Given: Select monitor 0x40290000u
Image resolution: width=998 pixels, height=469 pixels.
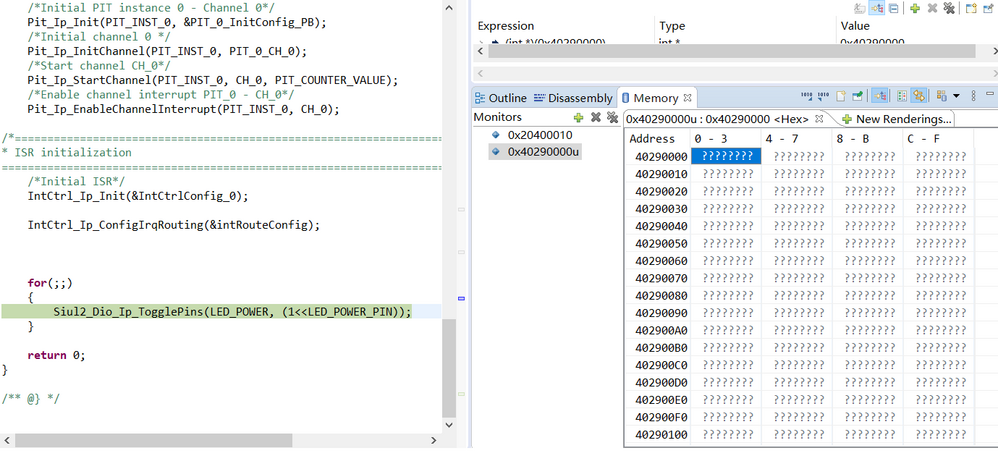Looking at the screenshot, I should point(544,151).
